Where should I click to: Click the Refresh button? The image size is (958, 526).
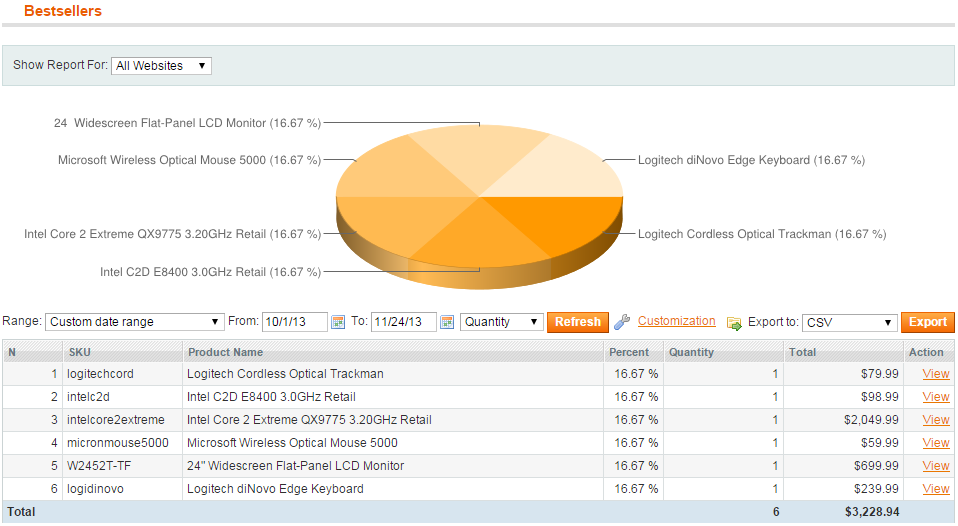click(x=577, y=322)
